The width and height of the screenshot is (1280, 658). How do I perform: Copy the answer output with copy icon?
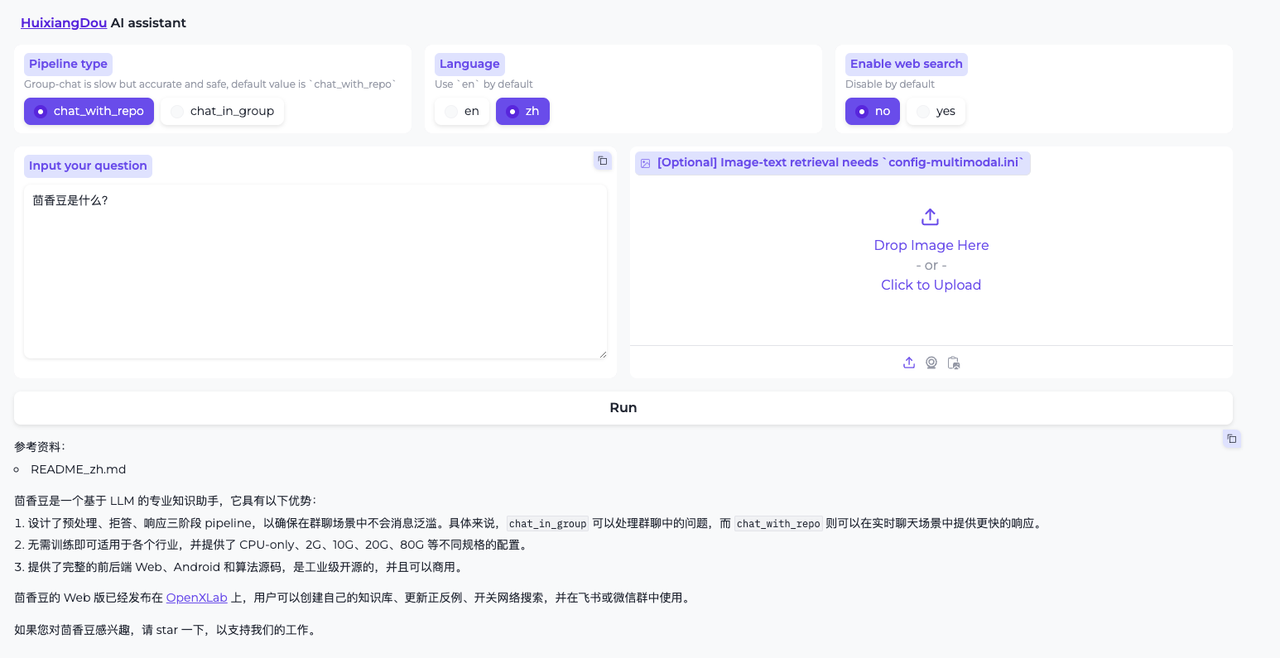(x=1231, y=439)
